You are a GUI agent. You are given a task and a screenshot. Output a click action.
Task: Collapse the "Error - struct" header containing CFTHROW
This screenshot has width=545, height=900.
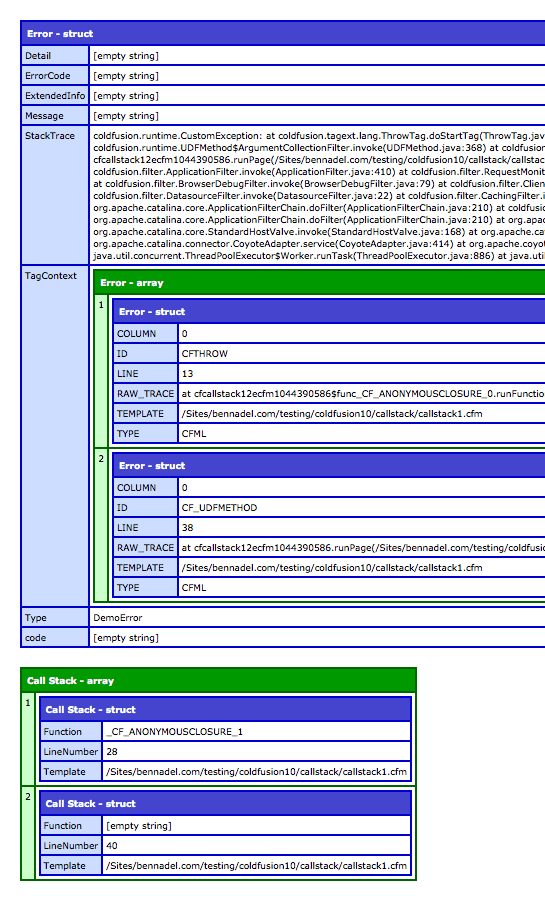pos(329,312)
